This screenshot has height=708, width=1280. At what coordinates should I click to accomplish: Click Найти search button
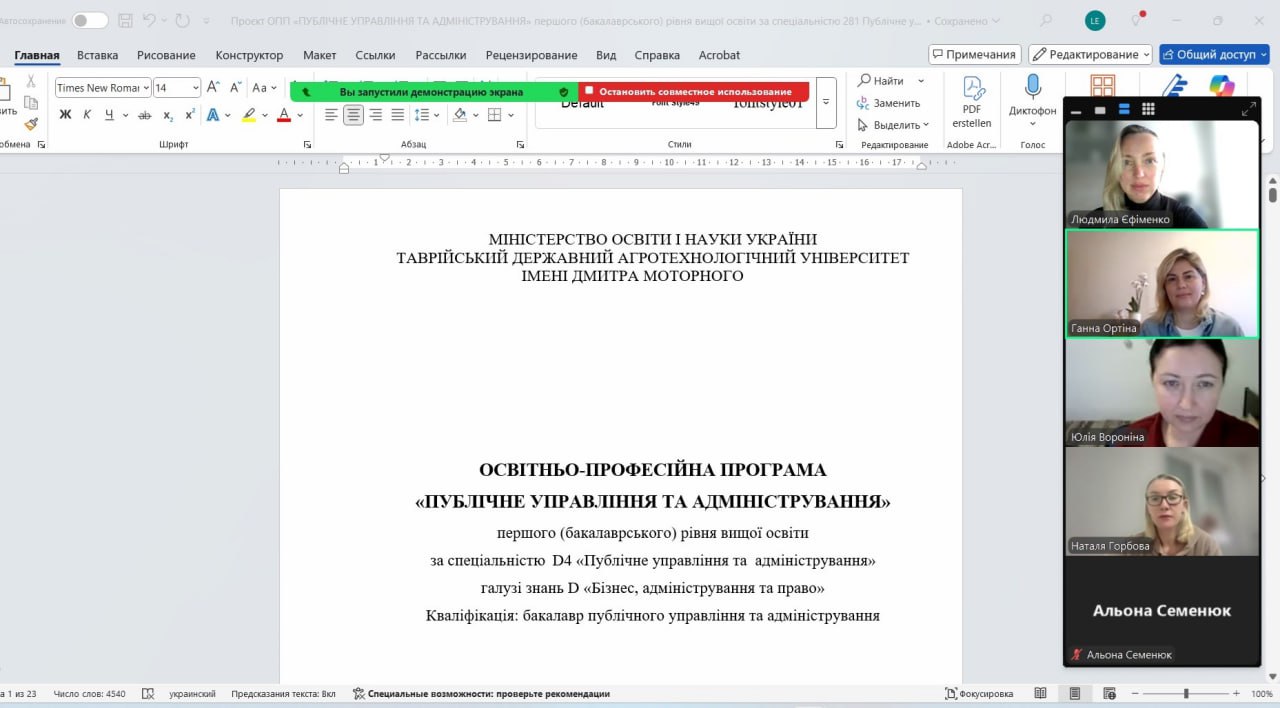(x=880, y=81)
